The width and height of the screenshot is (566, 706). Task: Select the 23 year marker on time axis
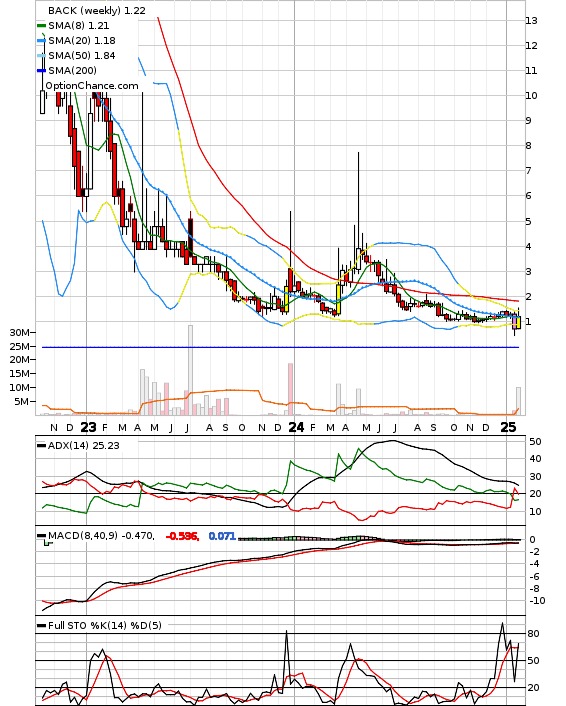(x=88, y=427)
